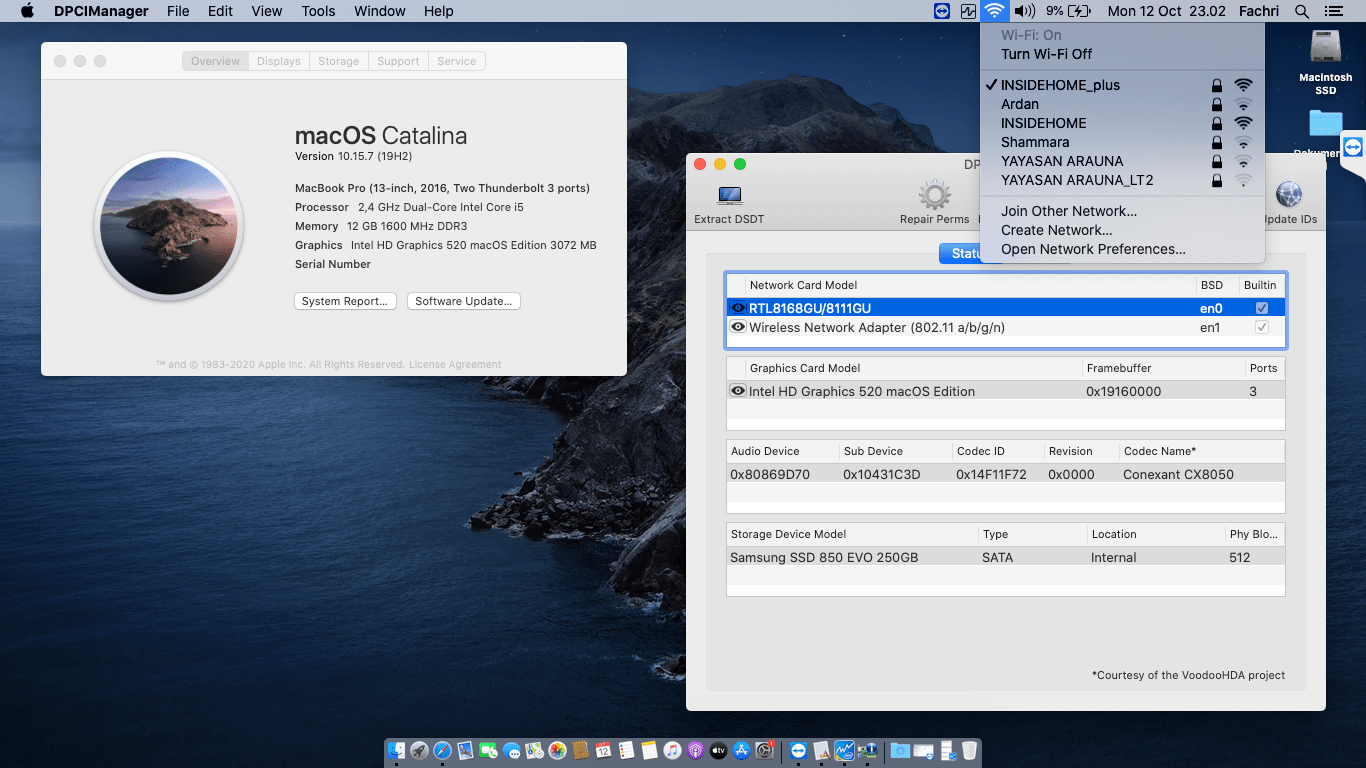Connect to the INSIDEHOME Wi-Fi network

[x=1122, y=123]
